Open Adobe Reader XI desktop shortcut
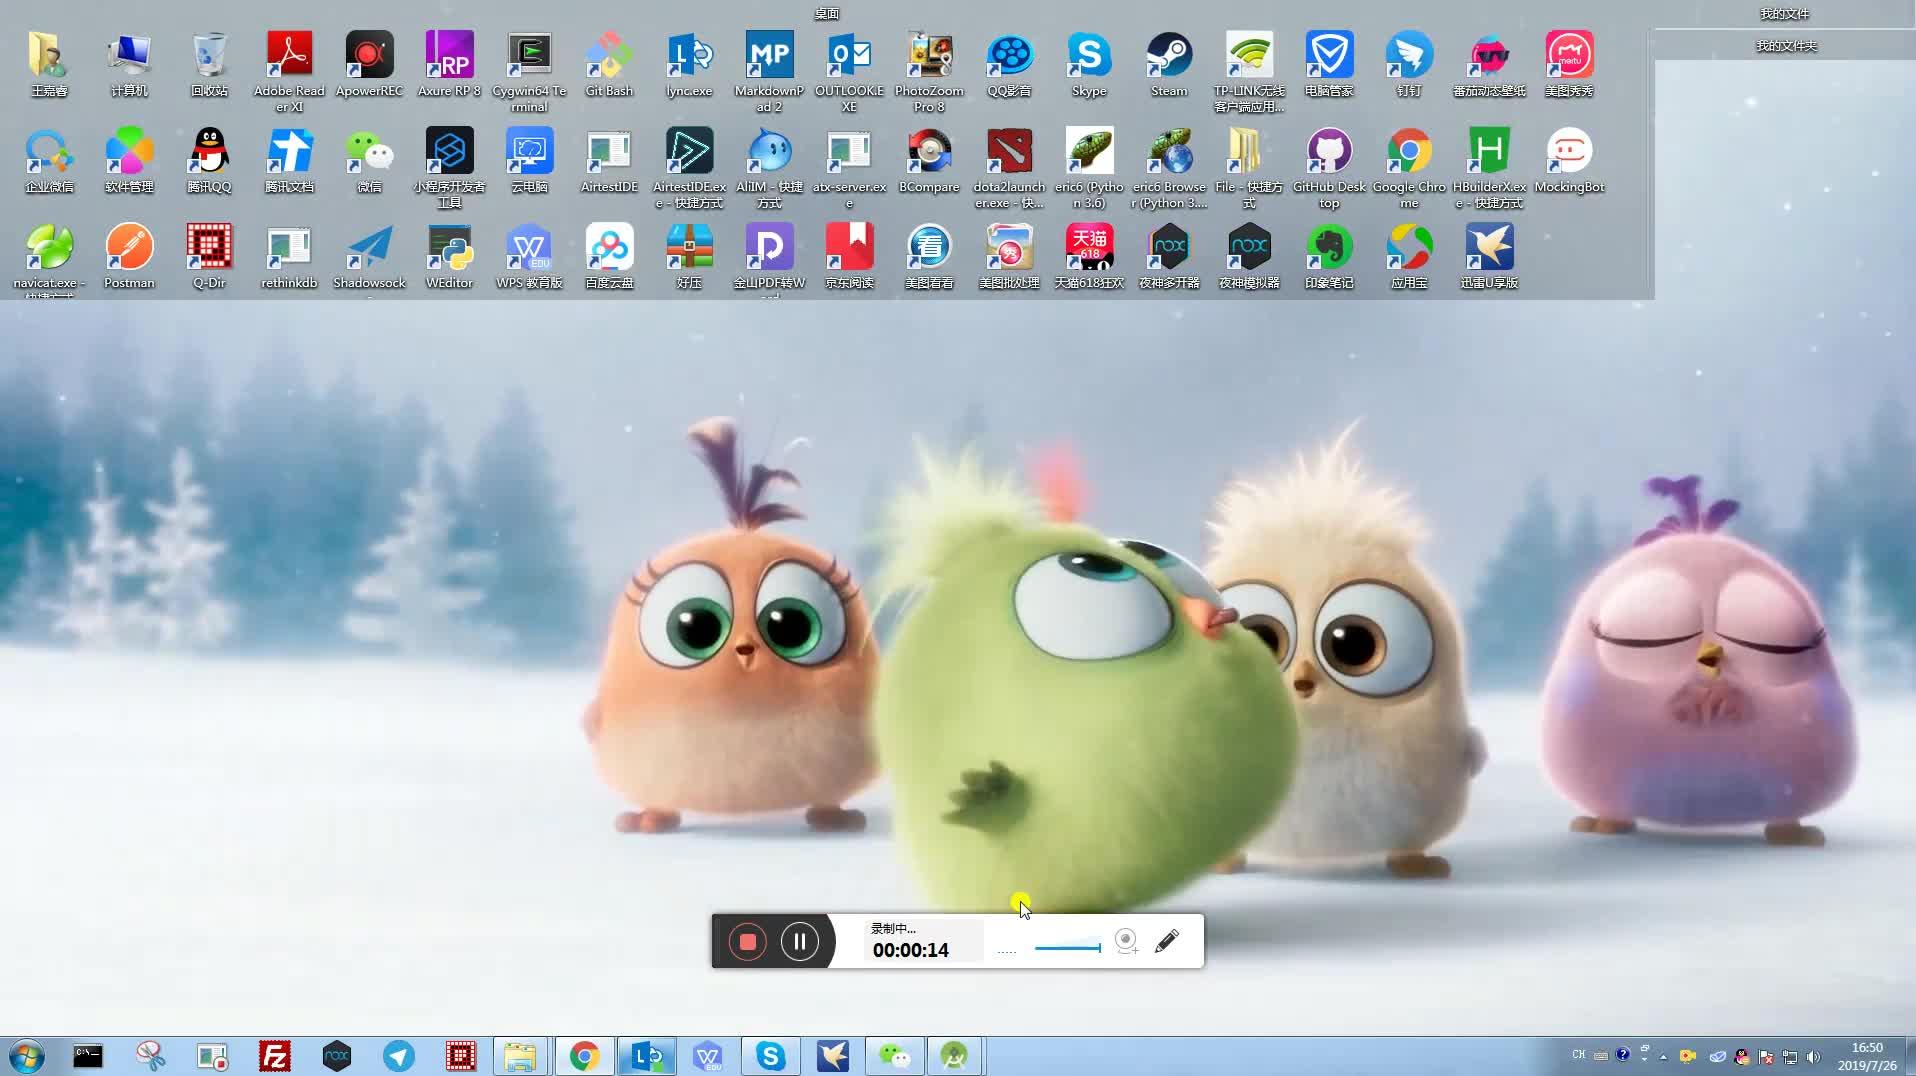This screenshot has width=1916, height=1076. point(289,70)
